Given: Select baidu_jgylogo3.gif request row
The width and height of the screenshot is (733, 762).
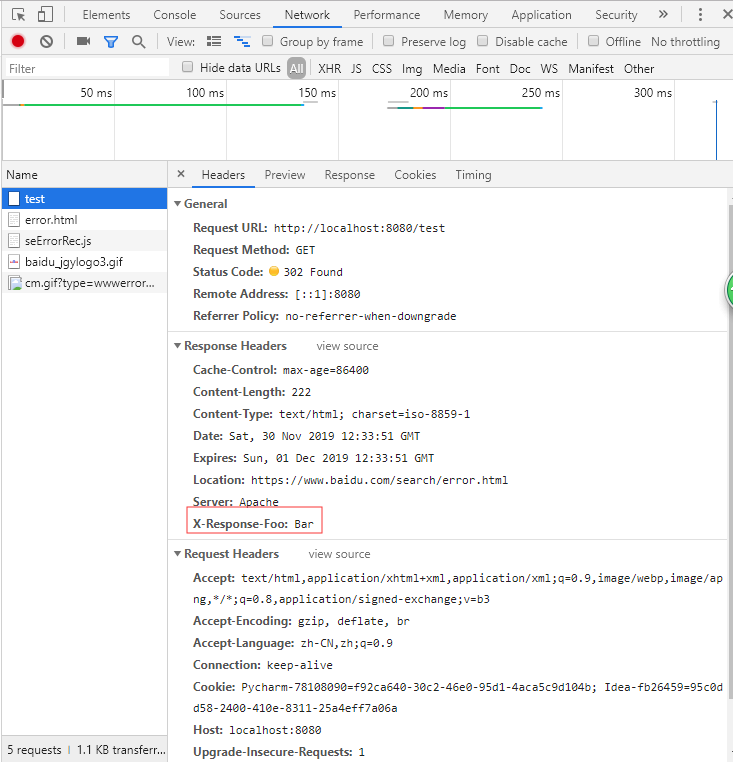Looking at the screenshot, I should click(x=85, y=262).
